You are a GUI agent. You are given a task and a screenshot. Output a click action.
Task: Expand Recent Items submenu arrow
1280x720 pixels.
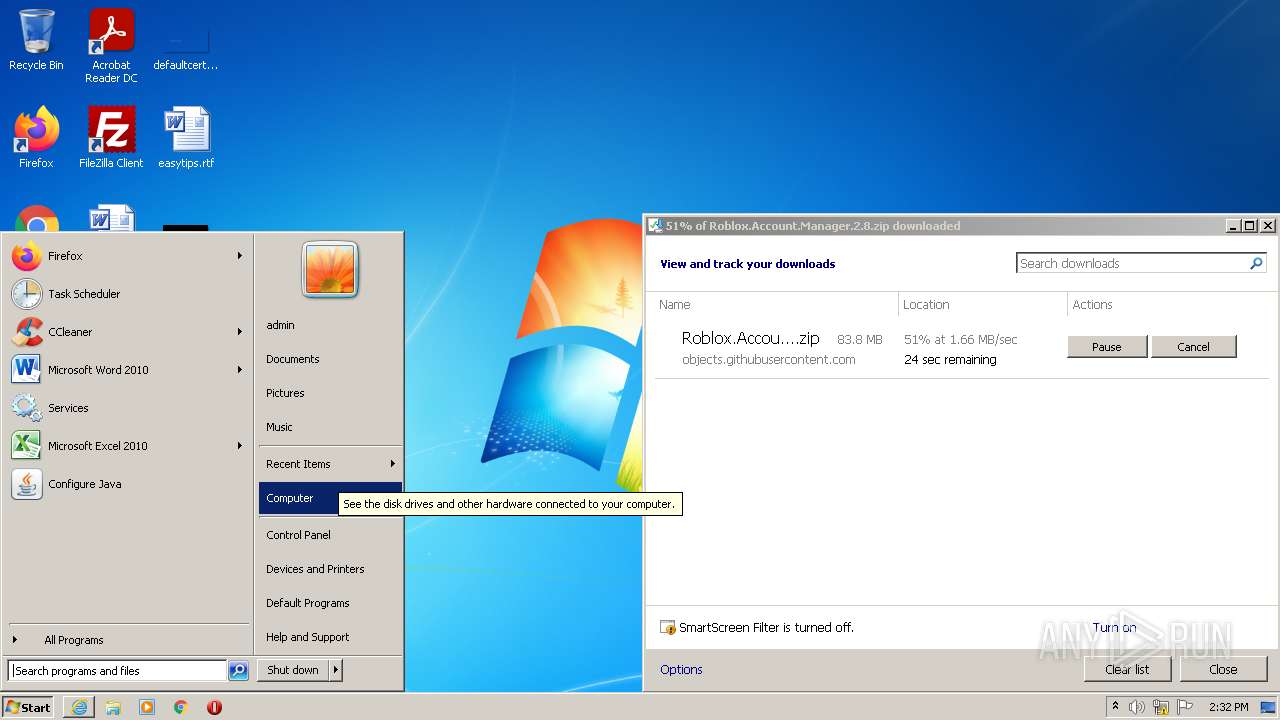coord(393,464)
